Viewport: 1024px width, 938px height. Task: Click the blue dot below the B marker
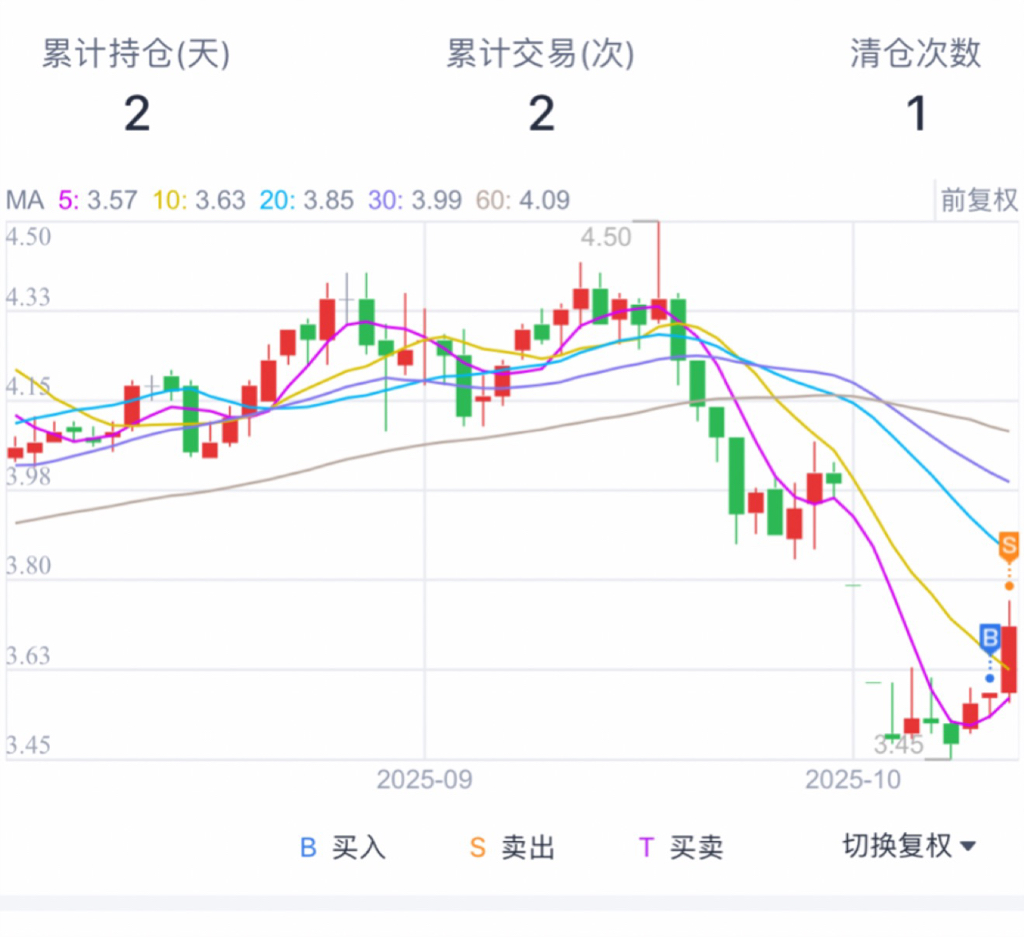tap(990, 678)
